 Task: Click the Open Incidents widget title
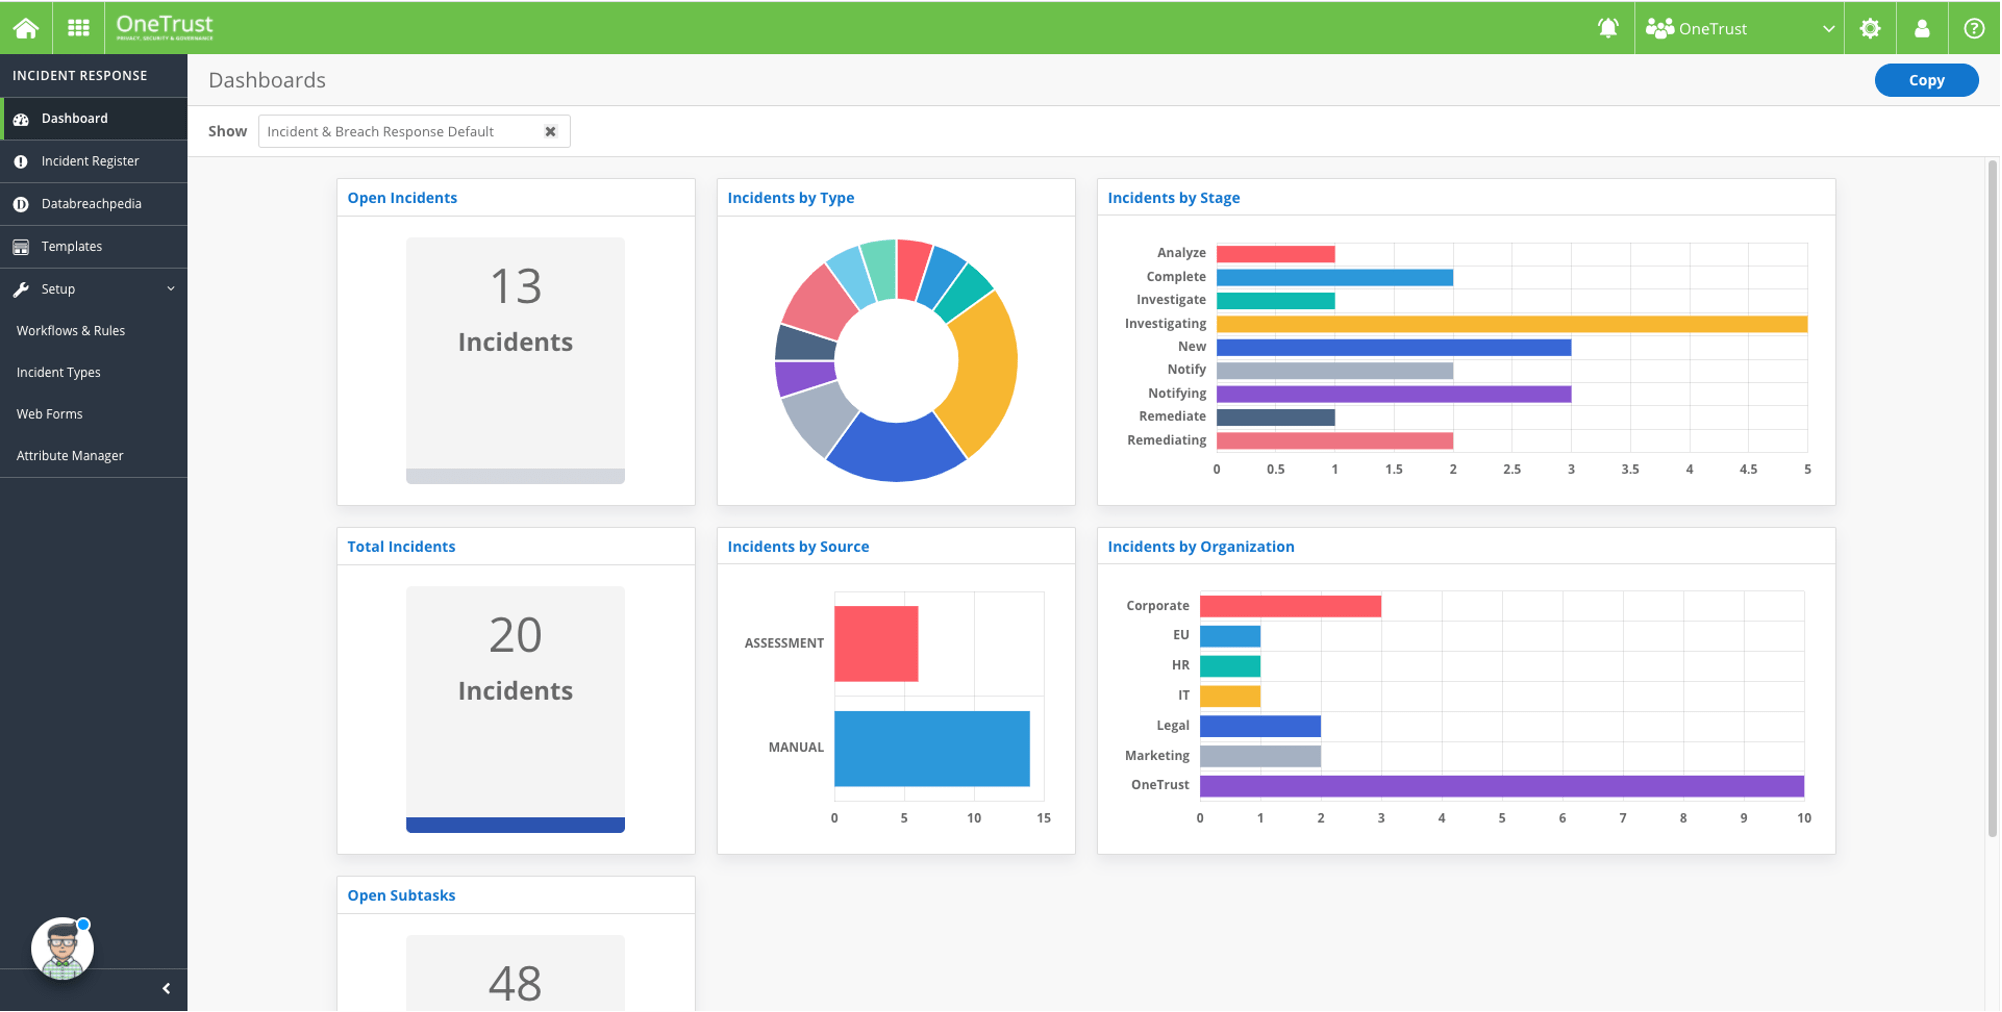402,198
